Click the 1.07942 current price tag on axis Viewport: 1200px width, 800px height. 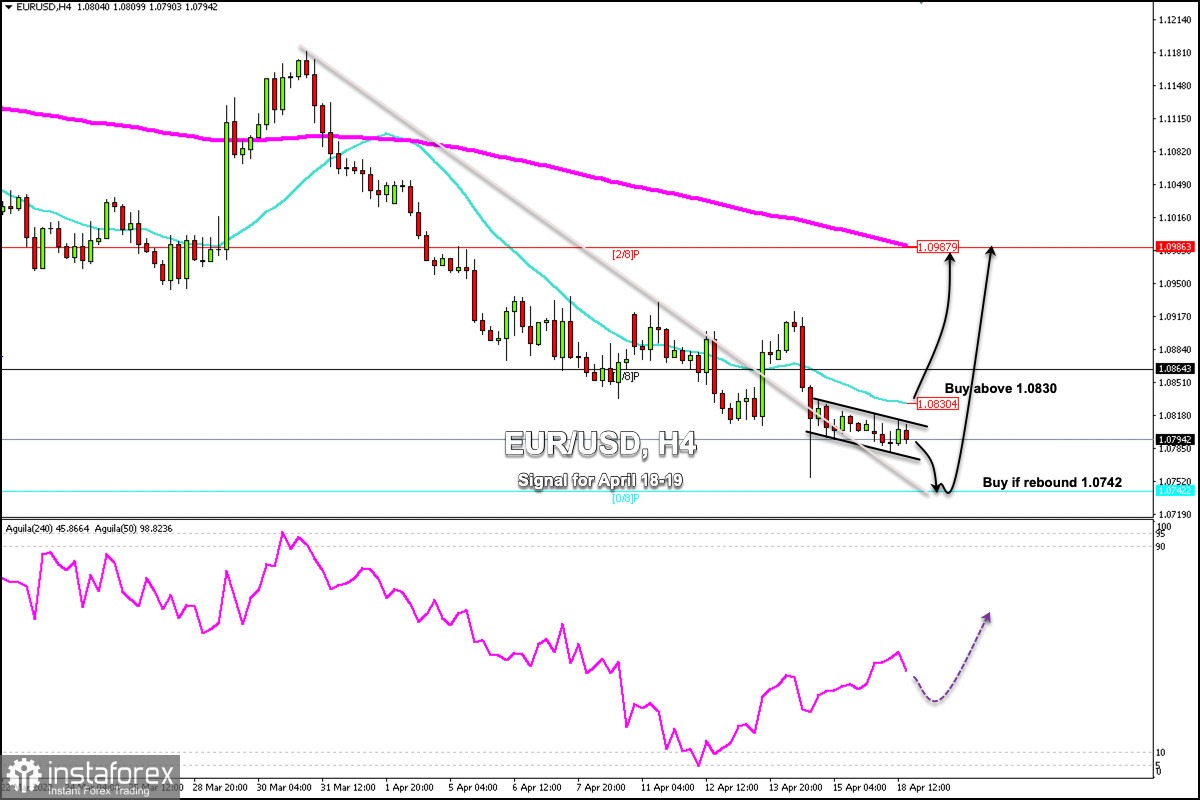(x=1176, y=439)
